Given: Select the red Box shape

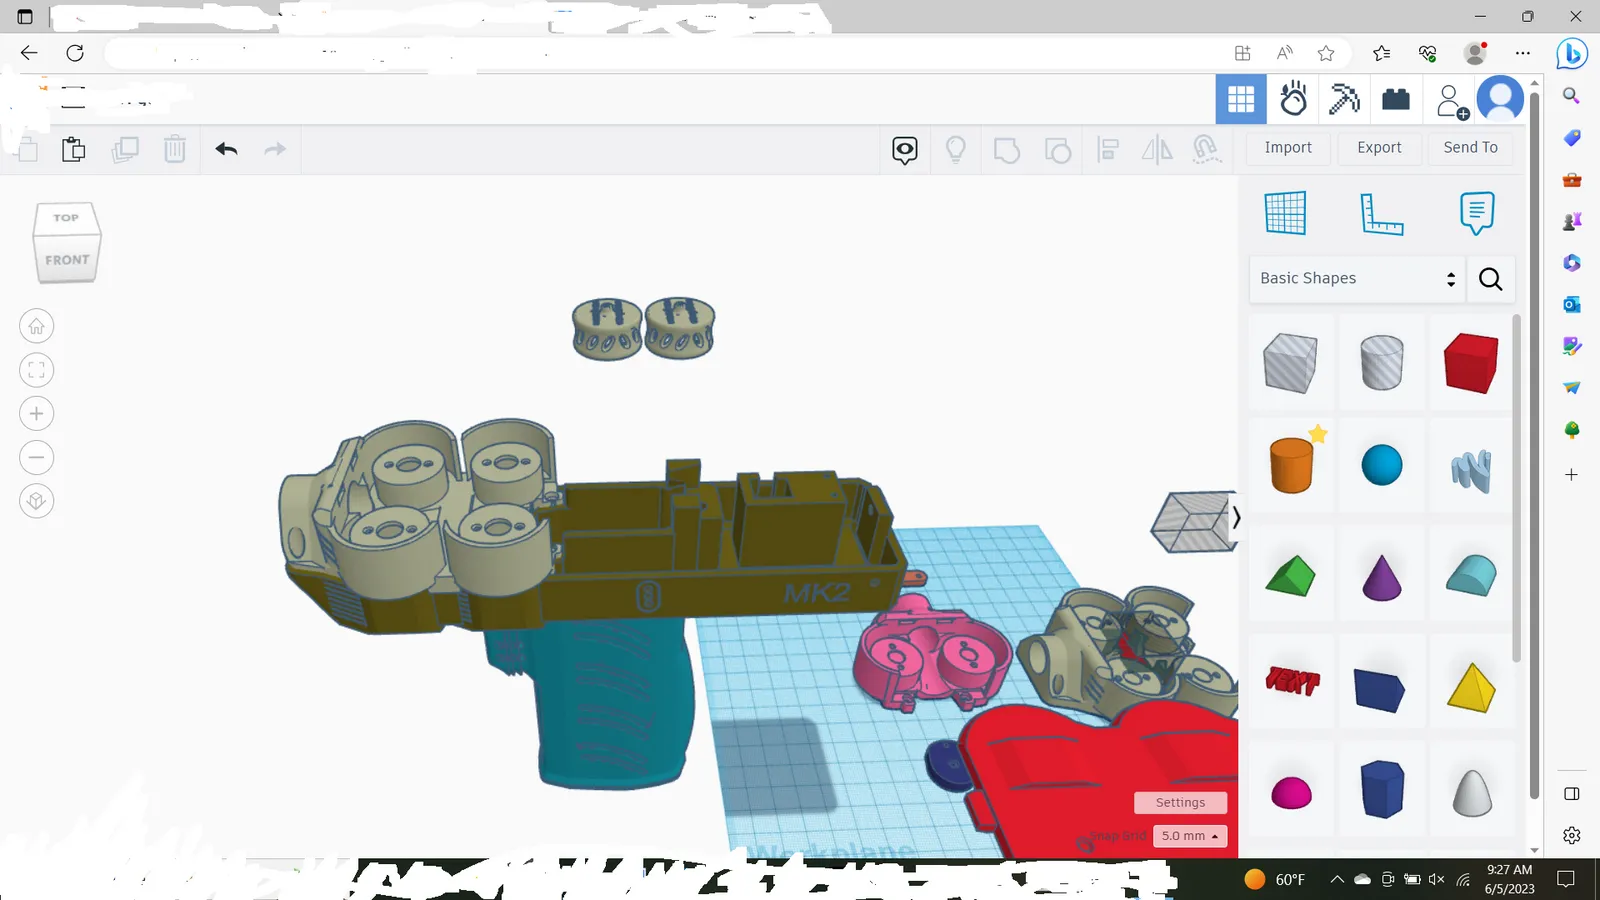Looking at the screenshot, I should tap(1470, 363).
